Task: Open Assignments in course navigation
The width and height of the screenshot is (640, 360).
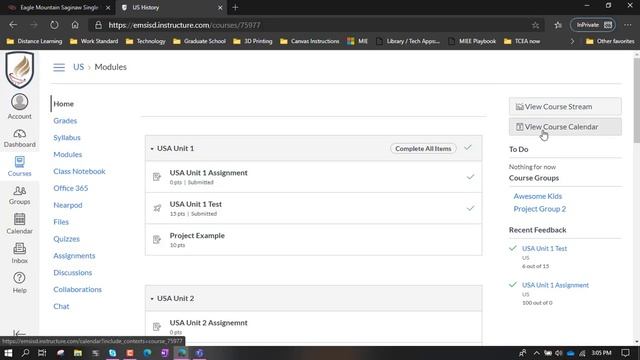Action: click(74, 256)
